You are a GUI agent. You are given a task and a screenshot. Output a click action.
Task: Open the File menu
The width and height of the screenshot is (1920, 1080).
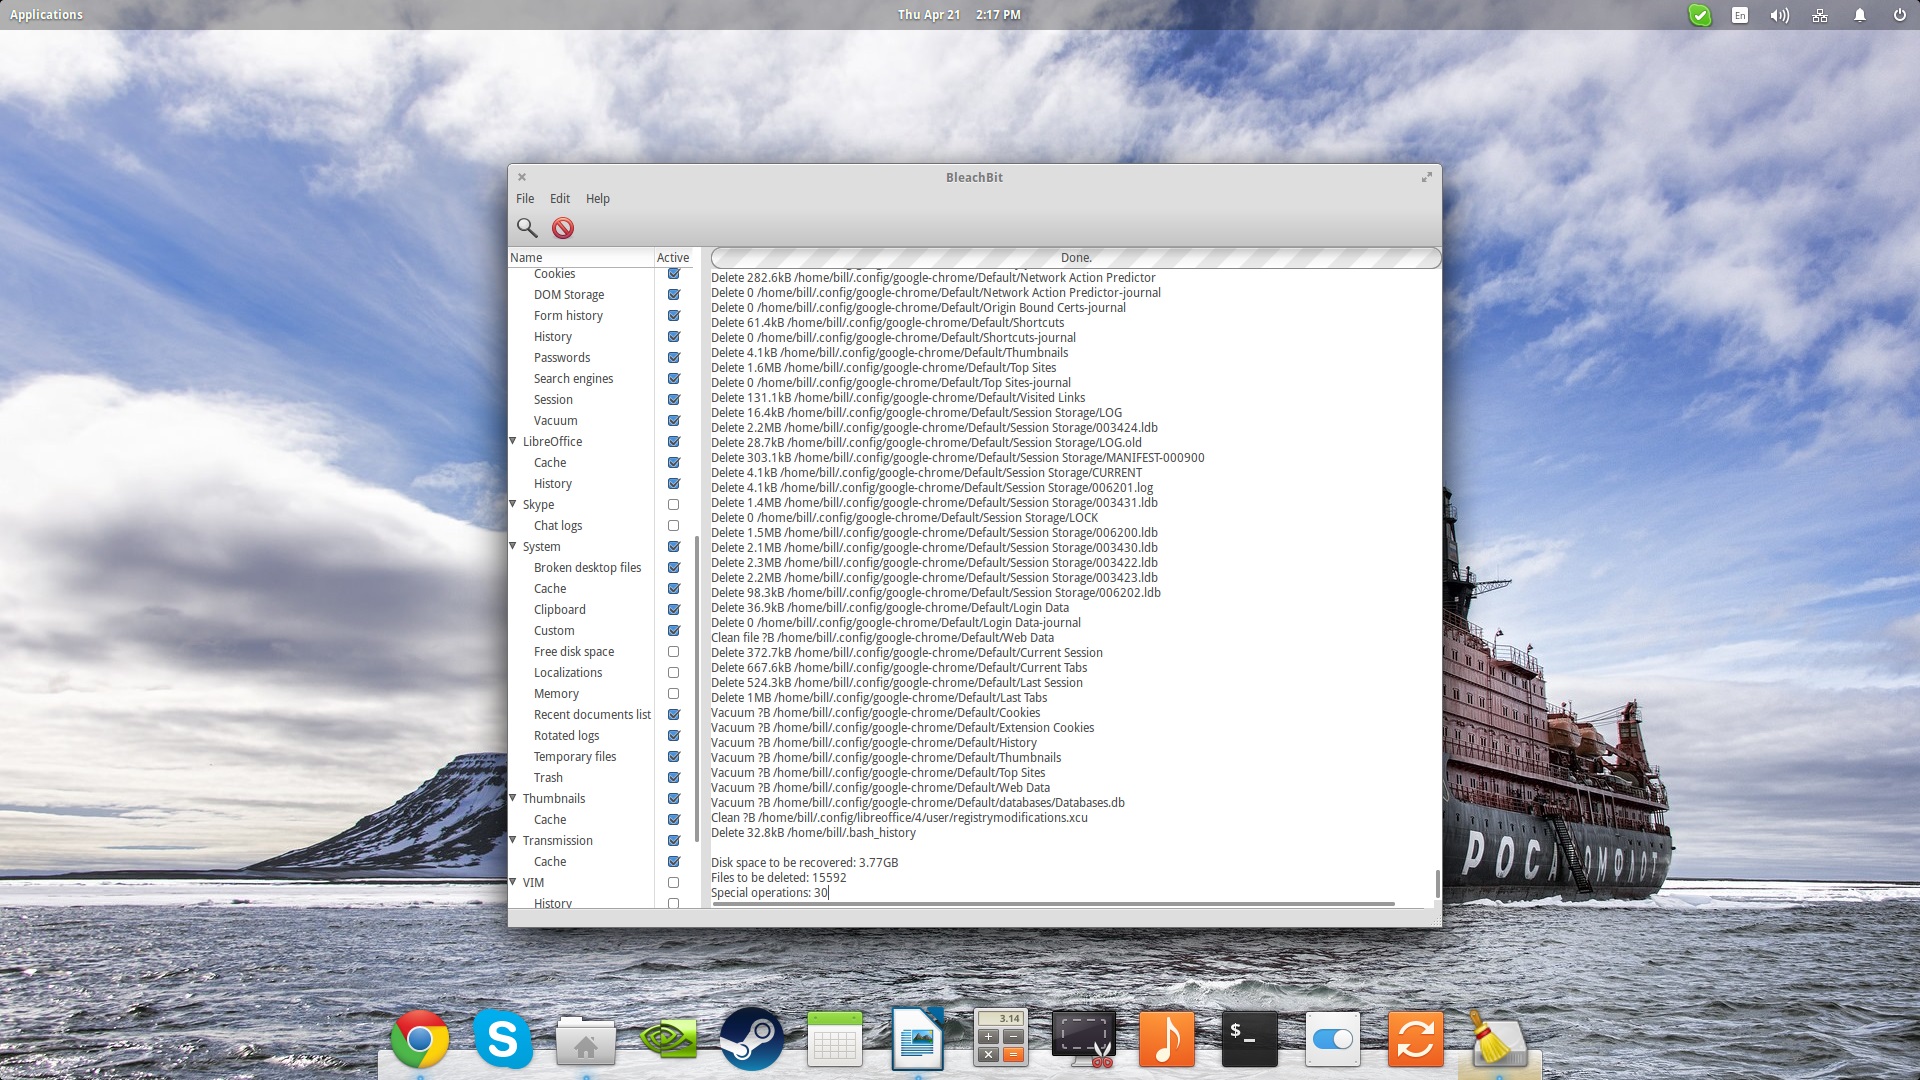pos(525,199)
